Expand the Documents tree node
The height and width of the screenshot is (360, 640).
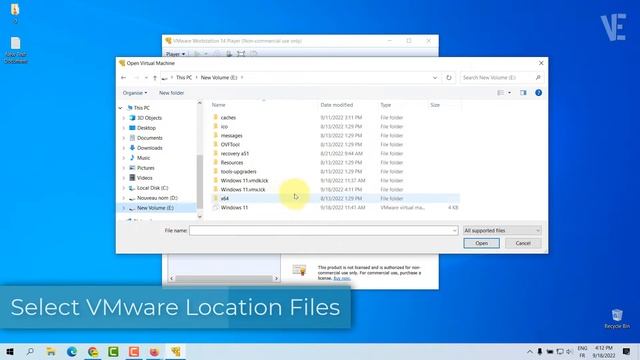point(124,138)
